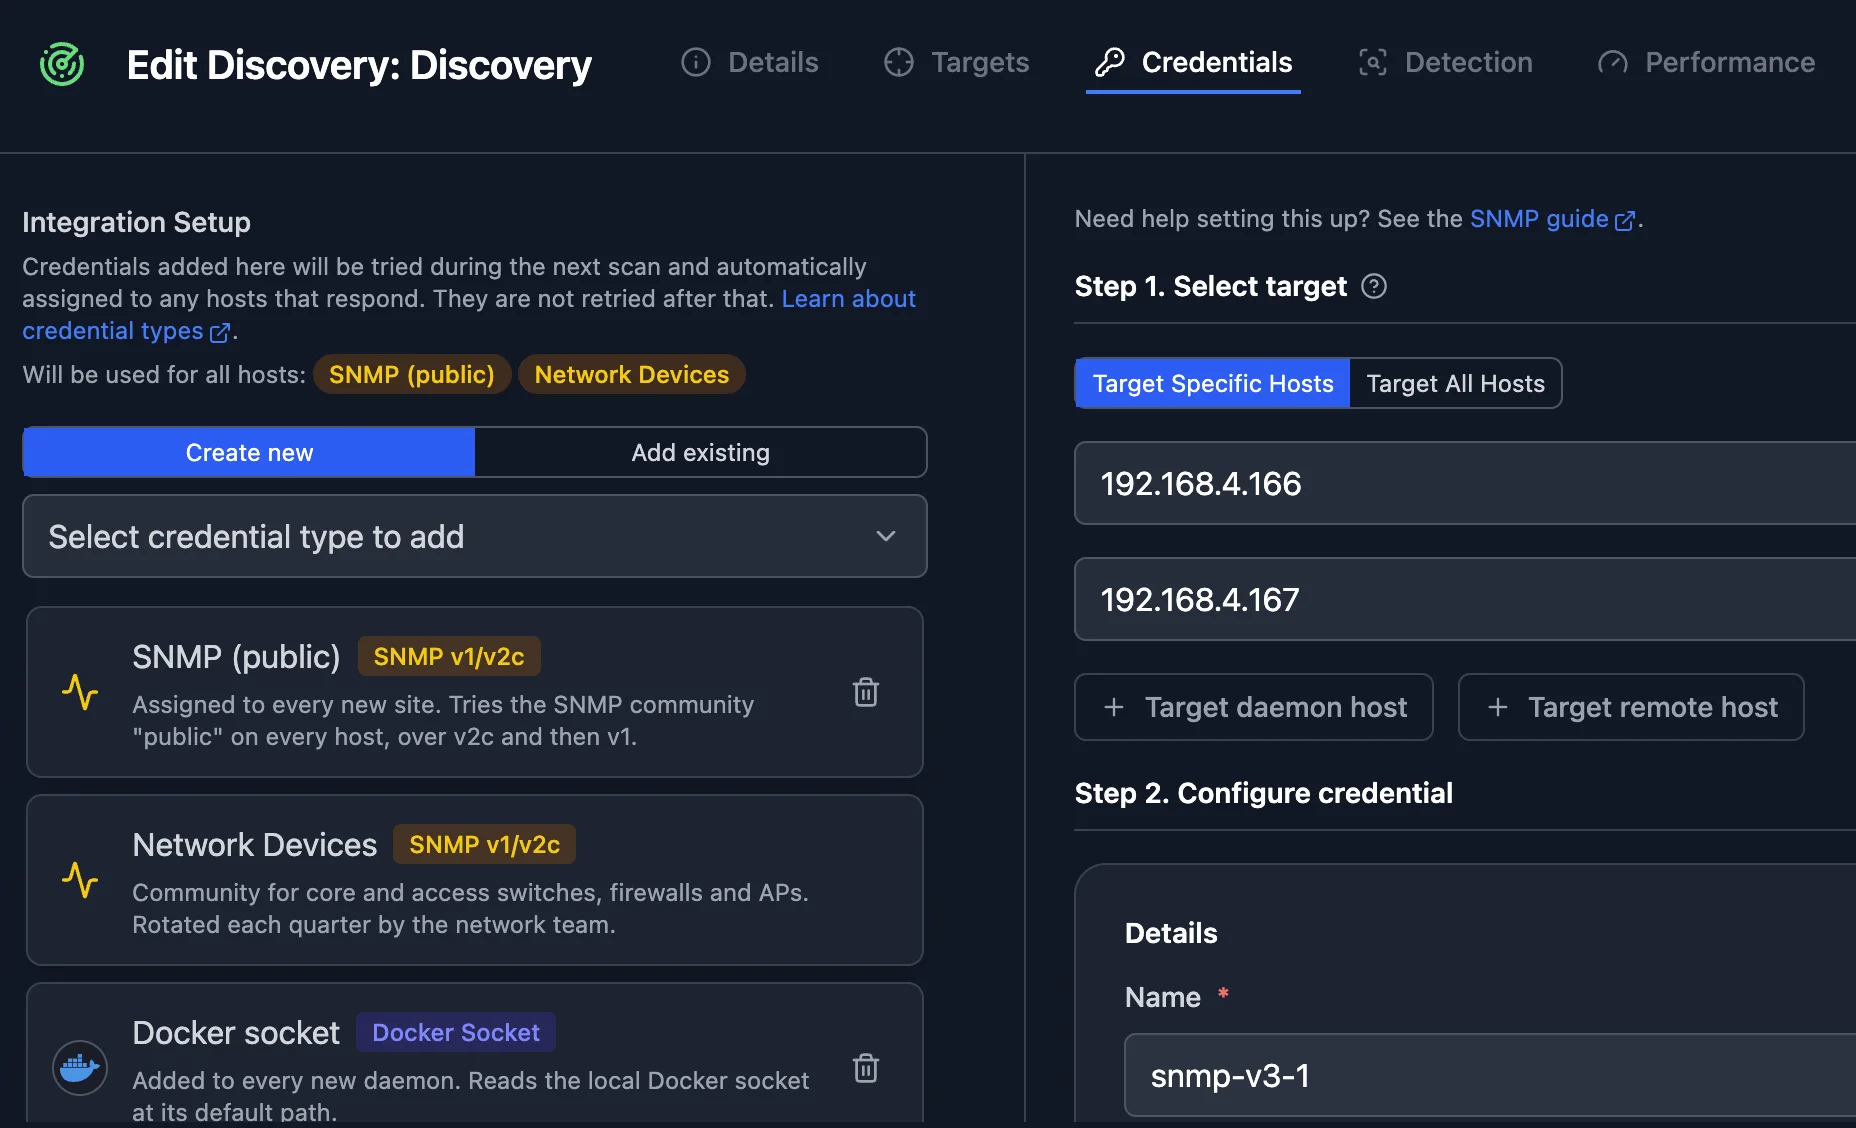Open the Performance tab
The width and height of the screenshot is (1856, 1128).
(x=1706, y=62)
